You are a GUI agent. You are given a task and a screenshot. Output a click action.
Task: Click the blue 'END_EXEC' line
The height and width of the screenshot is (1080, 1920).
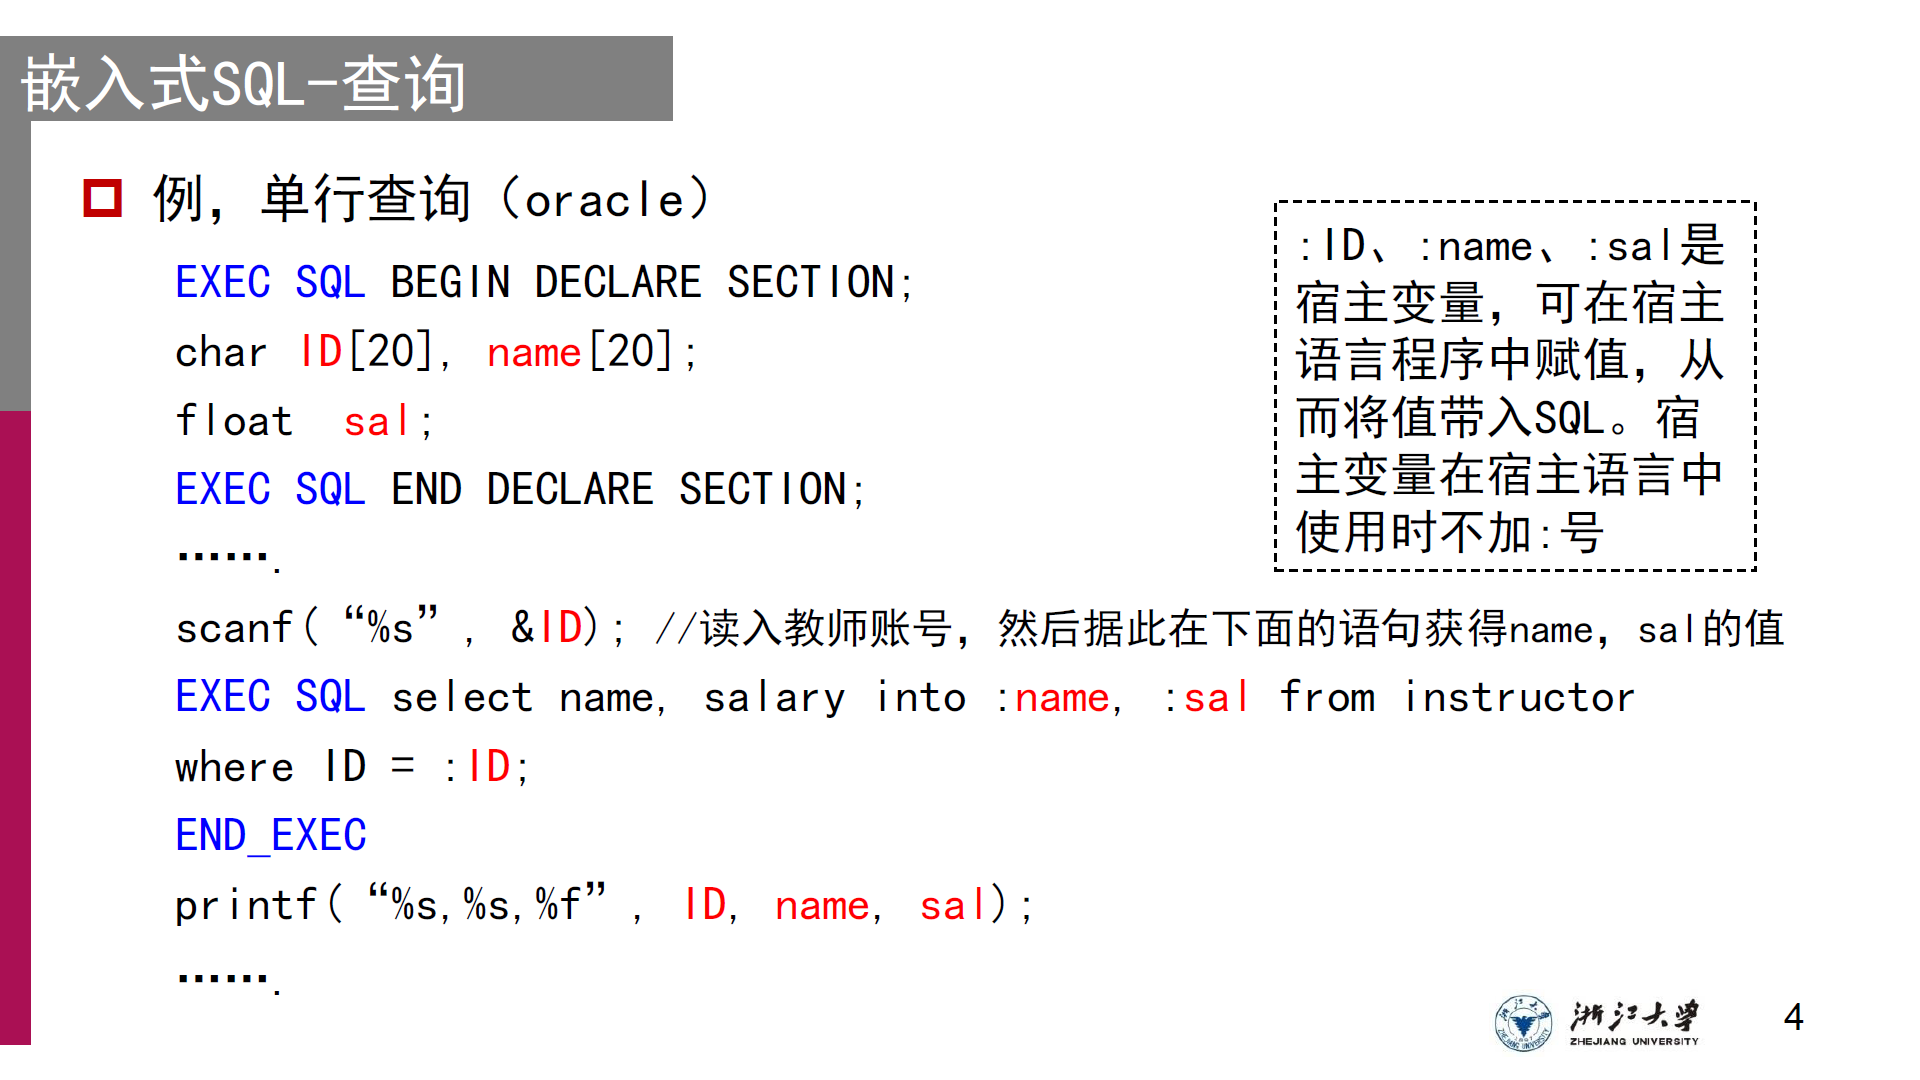tap(271, 835)
